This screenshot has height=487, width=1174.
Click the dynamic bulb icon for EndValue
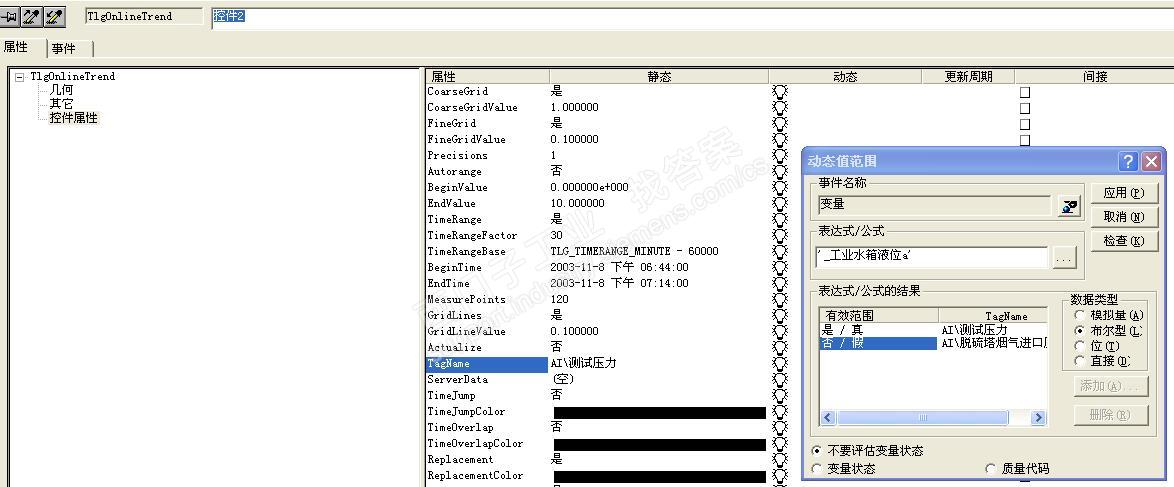pos(779,204)
